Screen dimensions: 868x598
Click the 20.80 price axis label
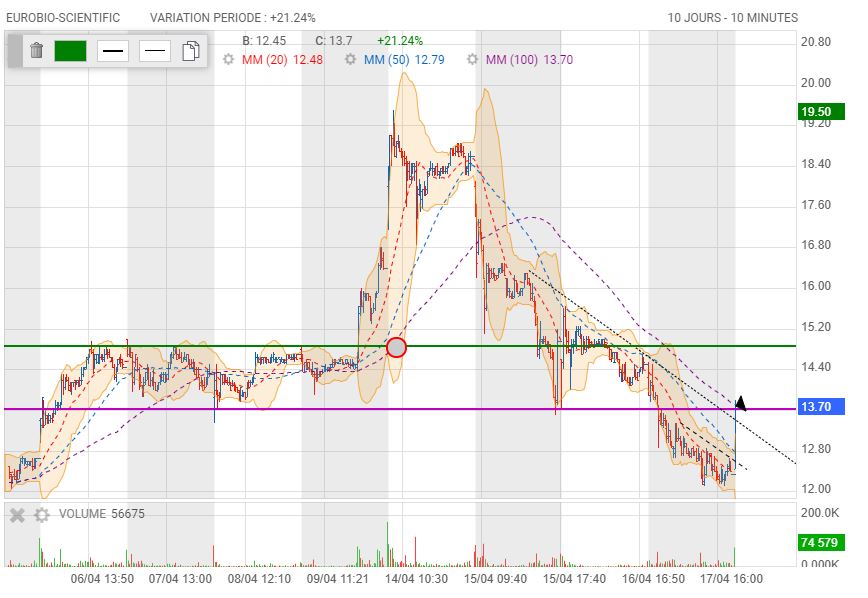pos(816,42)
